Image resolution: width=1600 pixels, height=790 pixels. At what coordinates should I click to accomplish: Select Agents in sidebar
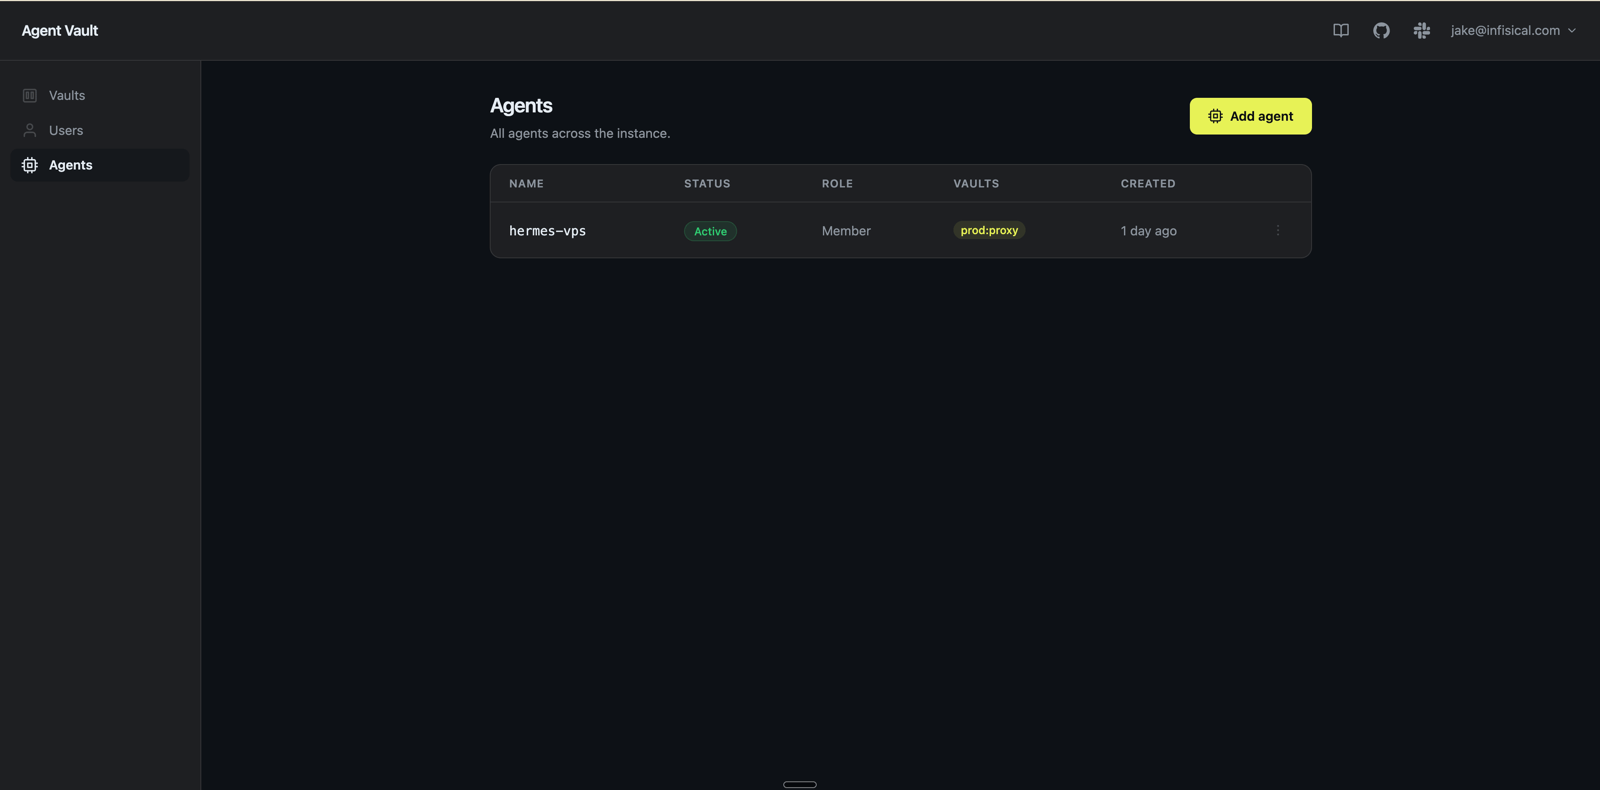tap(100, 165)
